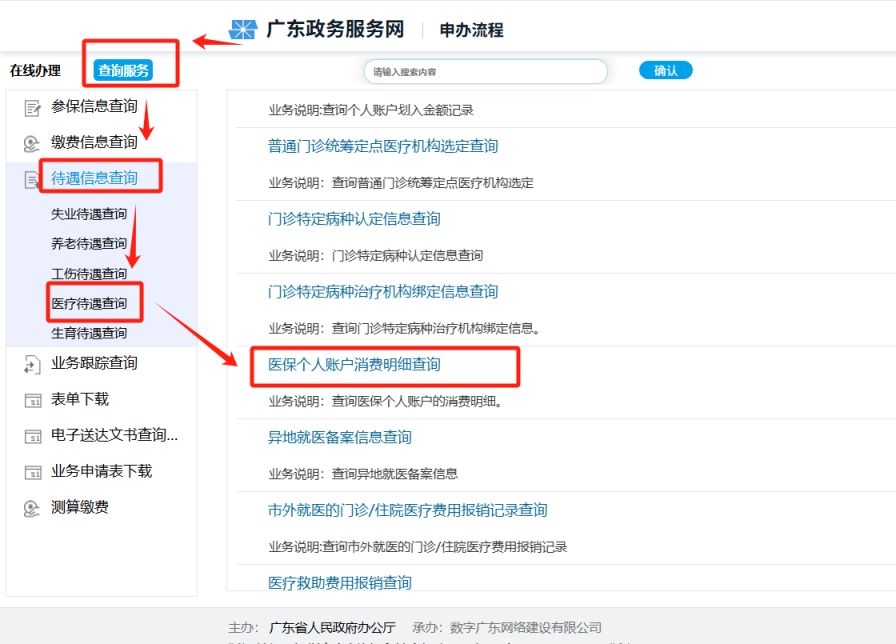Click the 测算缴费 icon
Image resolution: width=896 pixels, height=644 pixels.
[x=32, y=508]
